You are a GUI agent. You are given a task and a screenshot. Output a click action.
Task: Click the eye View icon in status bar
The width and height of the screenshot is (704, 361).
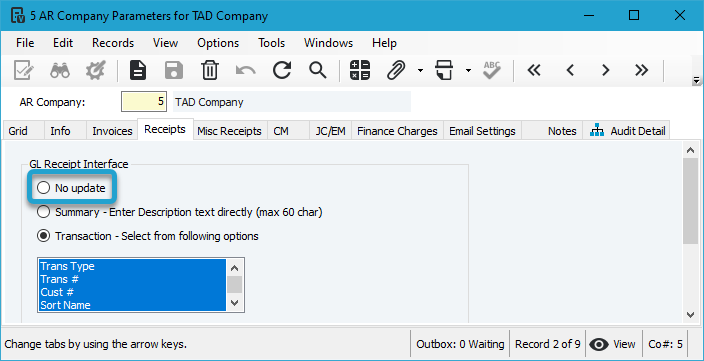pyautogui.click(x=598, y=344)
